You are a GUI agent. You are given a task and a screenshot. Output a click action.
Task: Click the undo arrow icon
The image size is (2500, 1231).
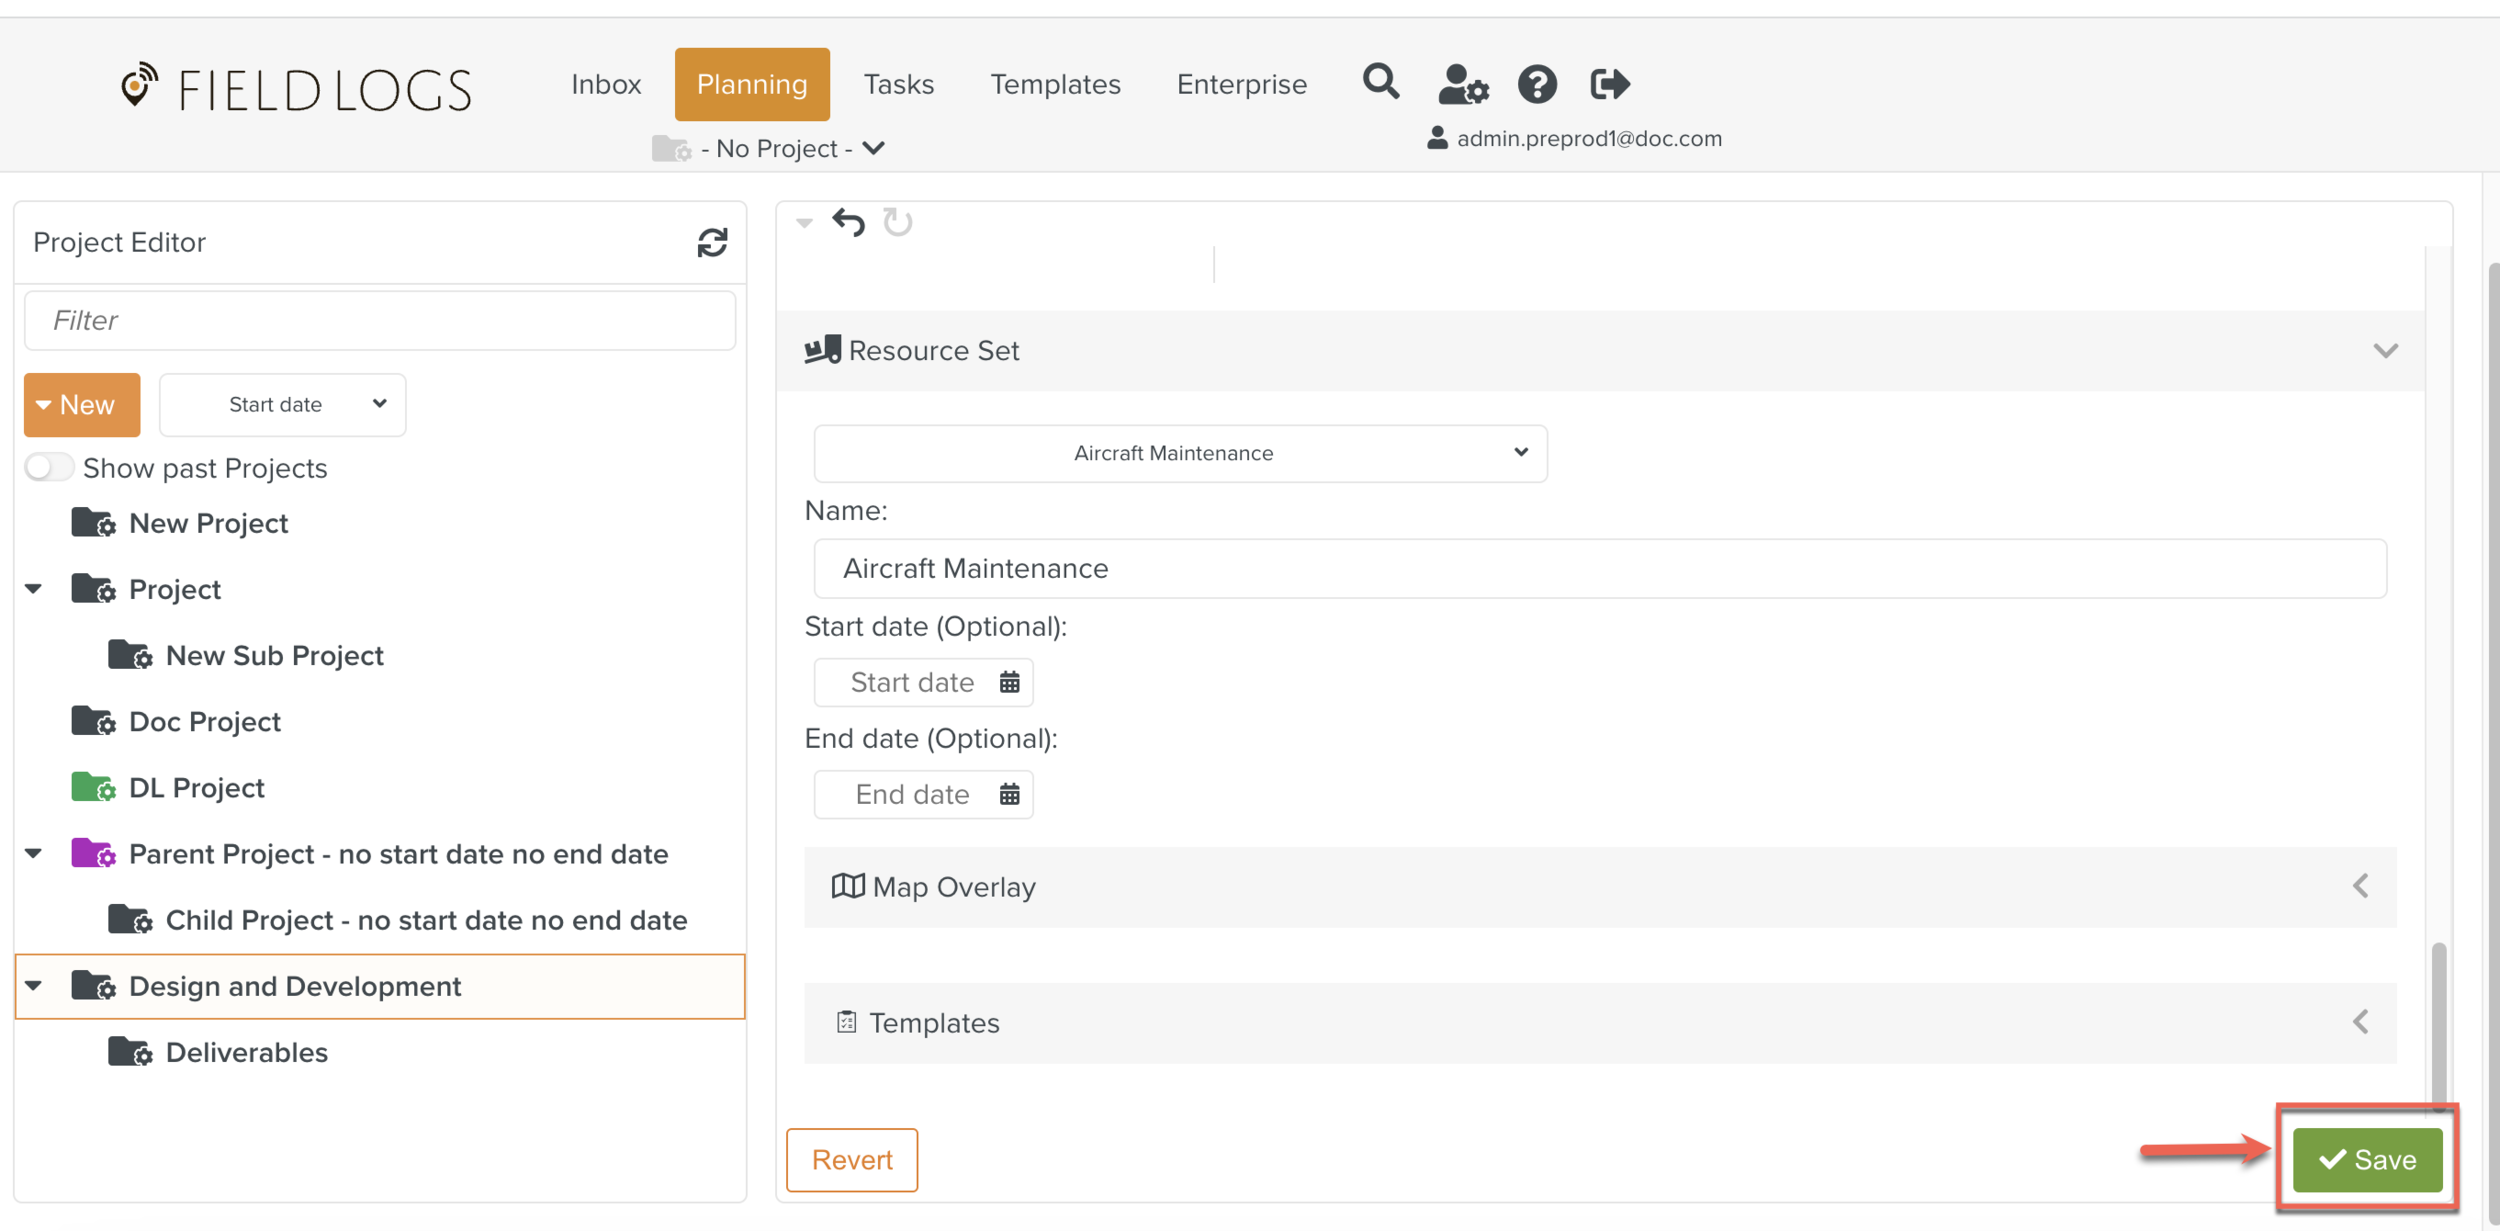pos(848,222)
